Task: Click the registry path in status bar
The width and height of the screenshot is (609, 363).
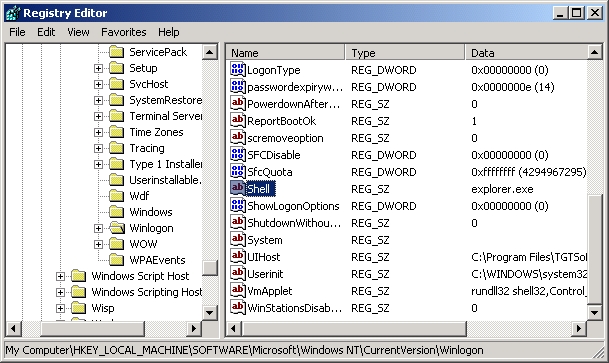Action: click(x=244, y=350)
